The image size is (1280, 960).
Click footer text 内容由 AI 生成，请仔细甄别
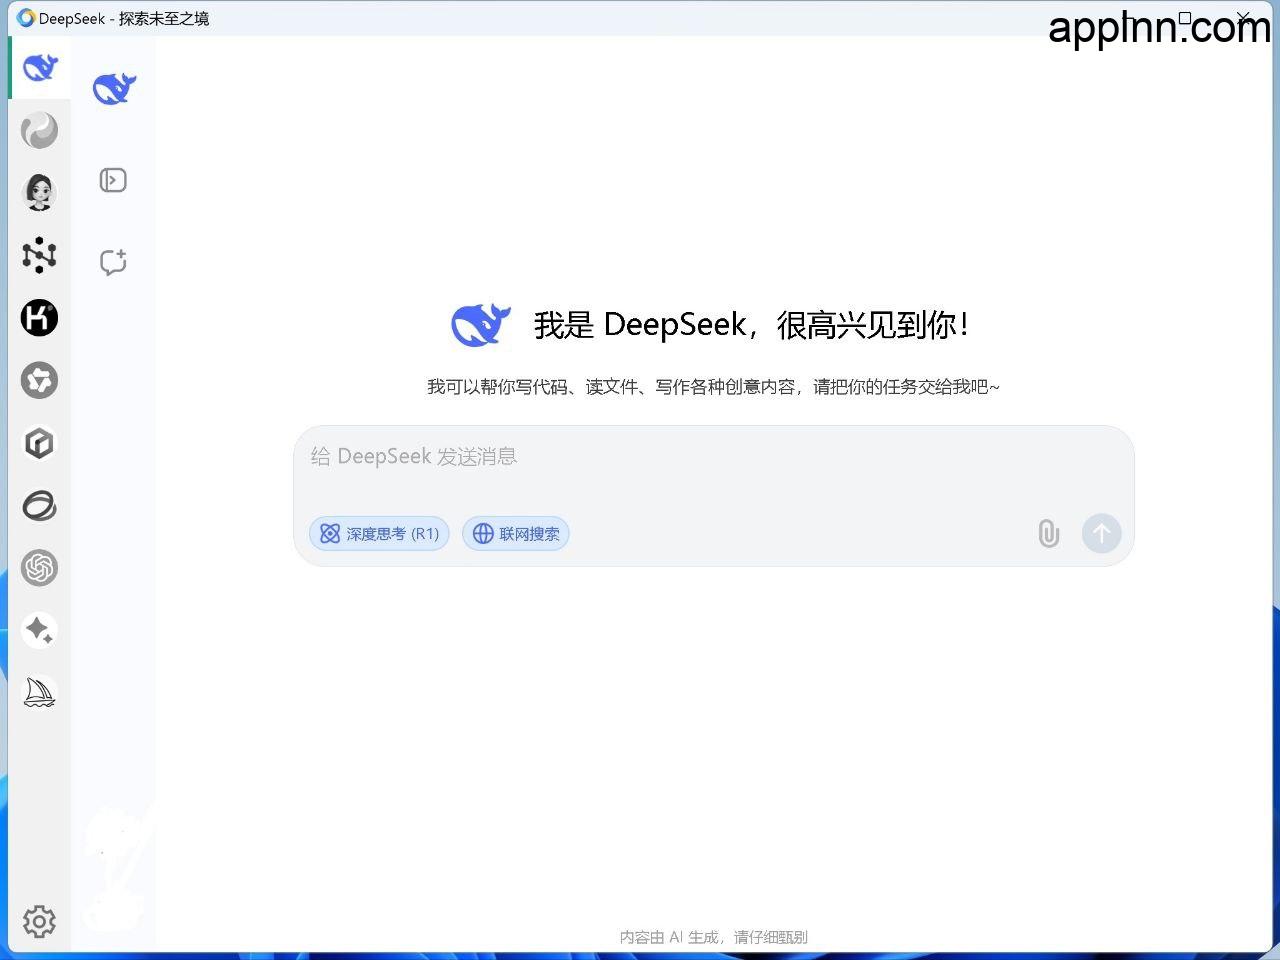point(714,937)
